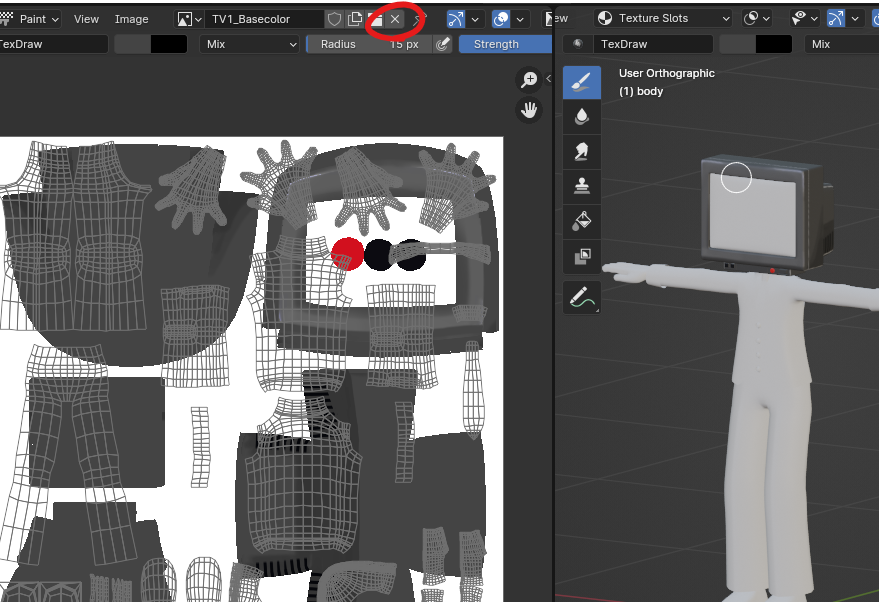Select the Clone stamp tool
Viewport: 879px width, 602px height.
click(x=582, y=186)
